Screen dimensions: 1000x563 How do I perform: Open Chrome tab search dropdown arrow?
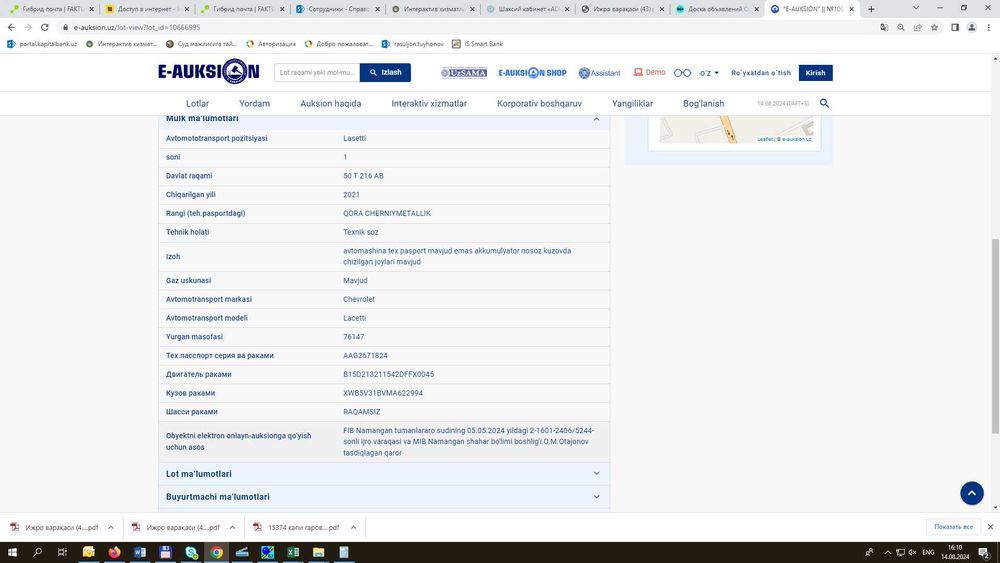click(x=916, y=8)
